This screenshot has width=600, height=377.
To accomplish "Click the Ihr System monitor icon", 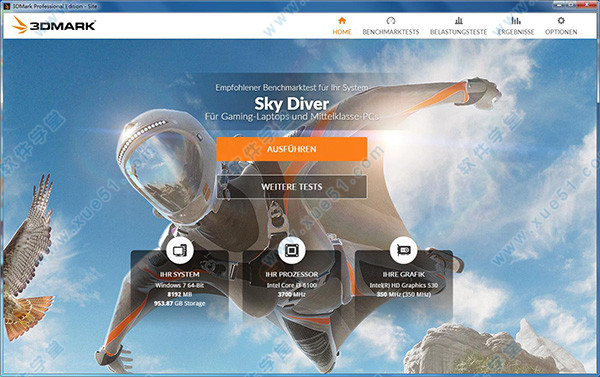I will pyautogui.click(x=179, y=250).
